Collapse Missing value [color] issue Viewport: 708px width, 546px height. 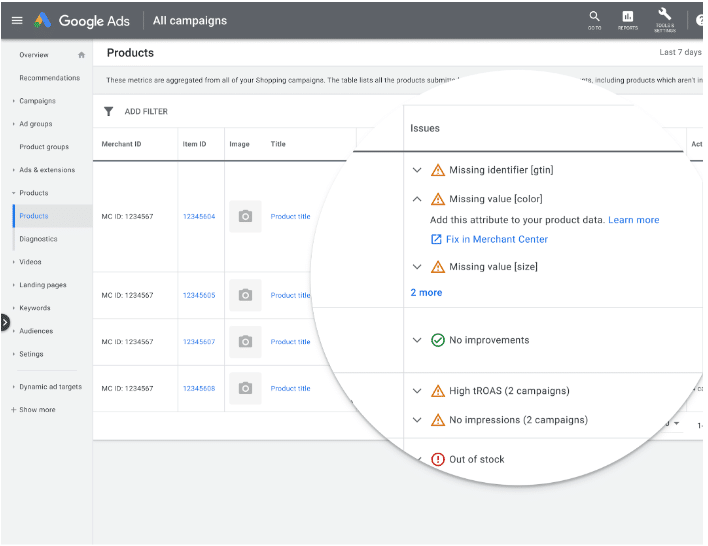click(417, 199)
